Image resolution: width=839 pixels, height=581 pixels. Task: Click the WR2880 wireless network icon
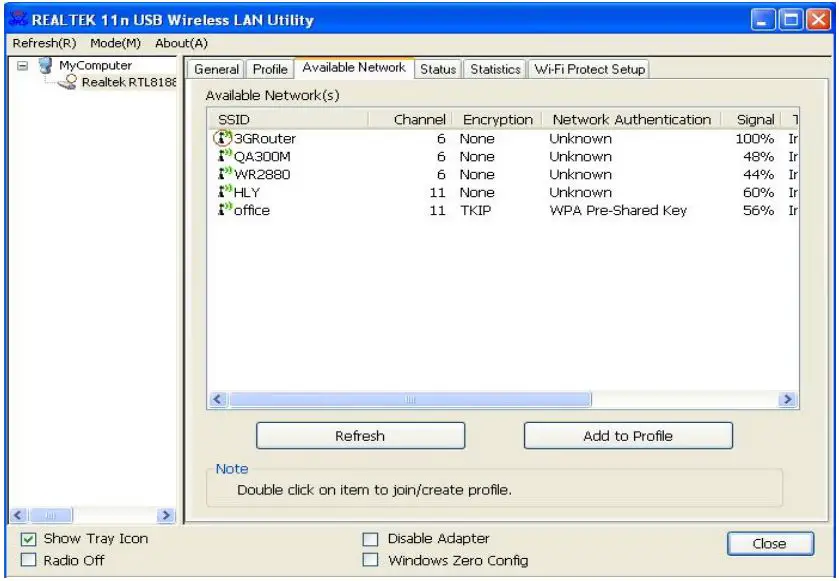point(224,174)
